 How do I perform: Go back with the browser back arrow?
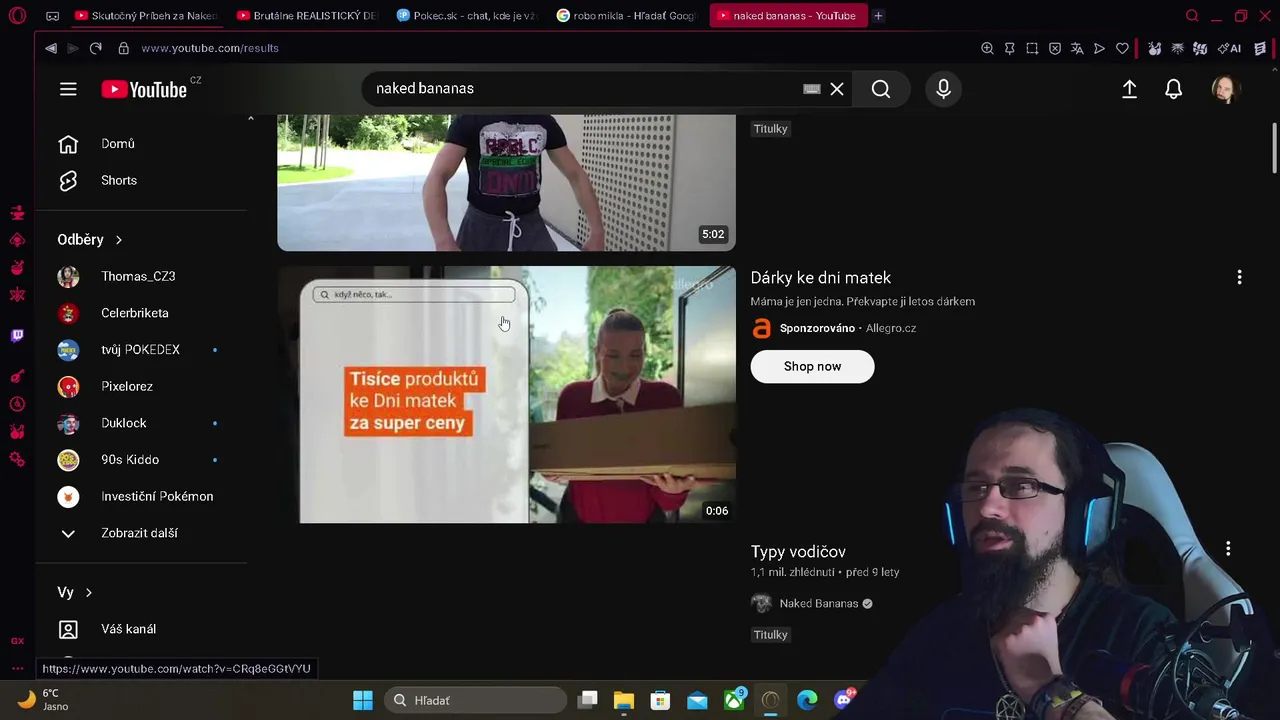(x=51, y=48)
